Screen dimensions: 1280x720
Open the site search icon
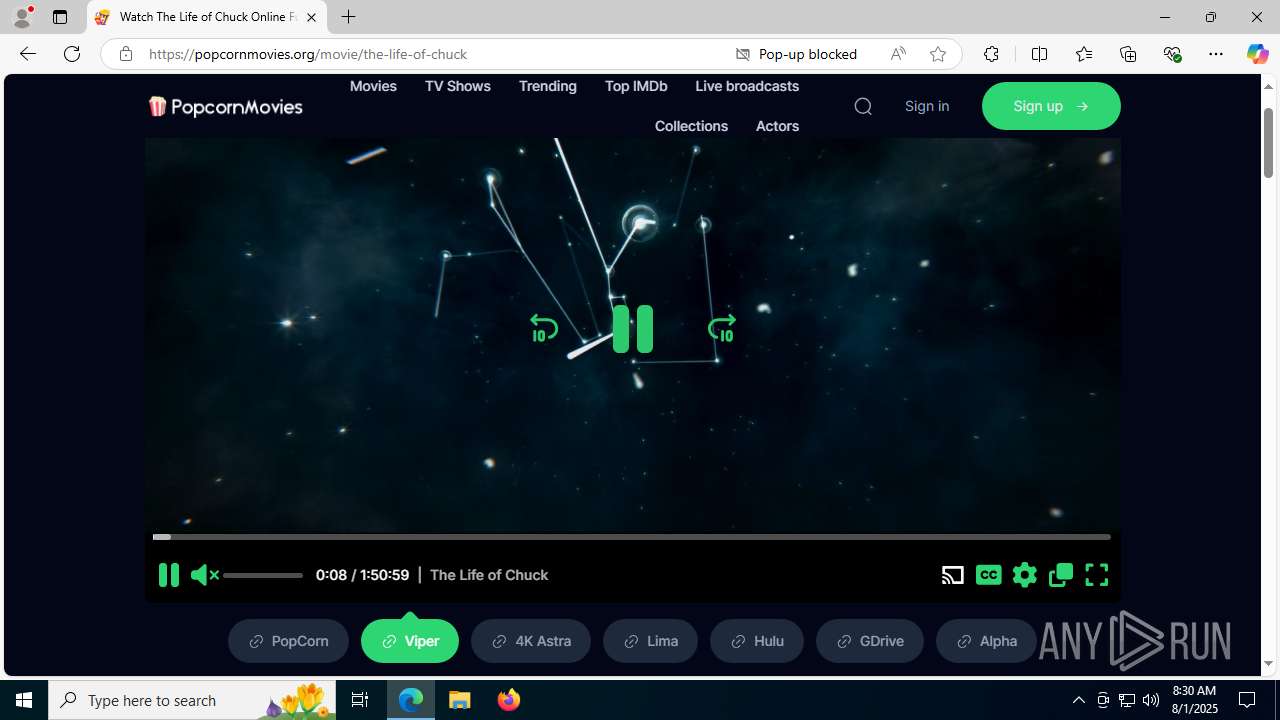(x=863, y=106)
